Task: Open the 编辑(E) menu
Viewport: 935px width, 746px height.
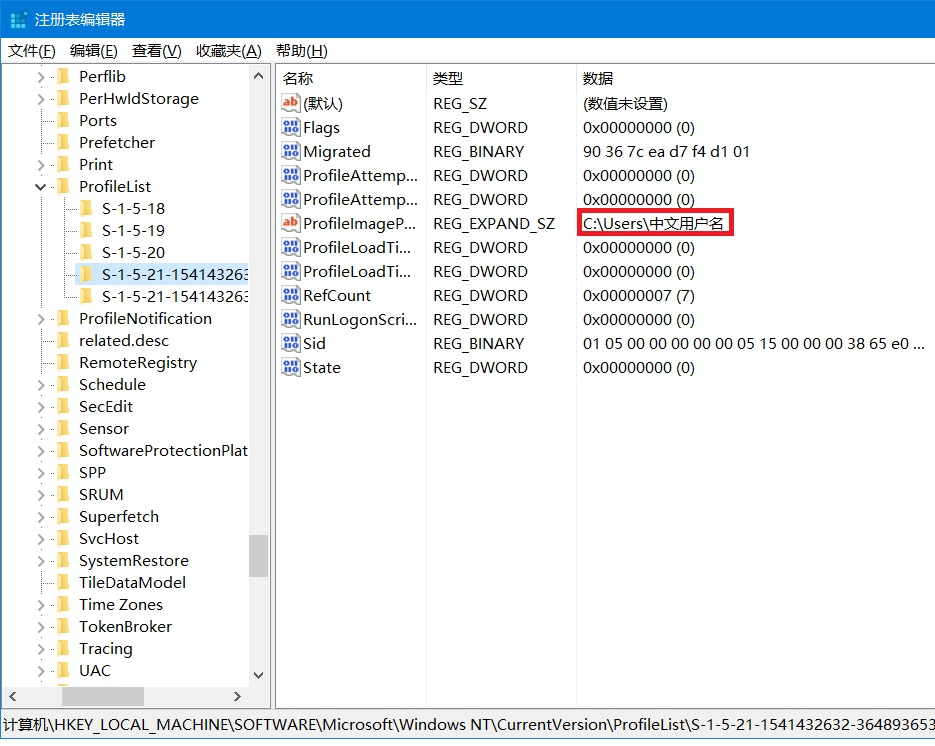Action: (x=94, y=51)
